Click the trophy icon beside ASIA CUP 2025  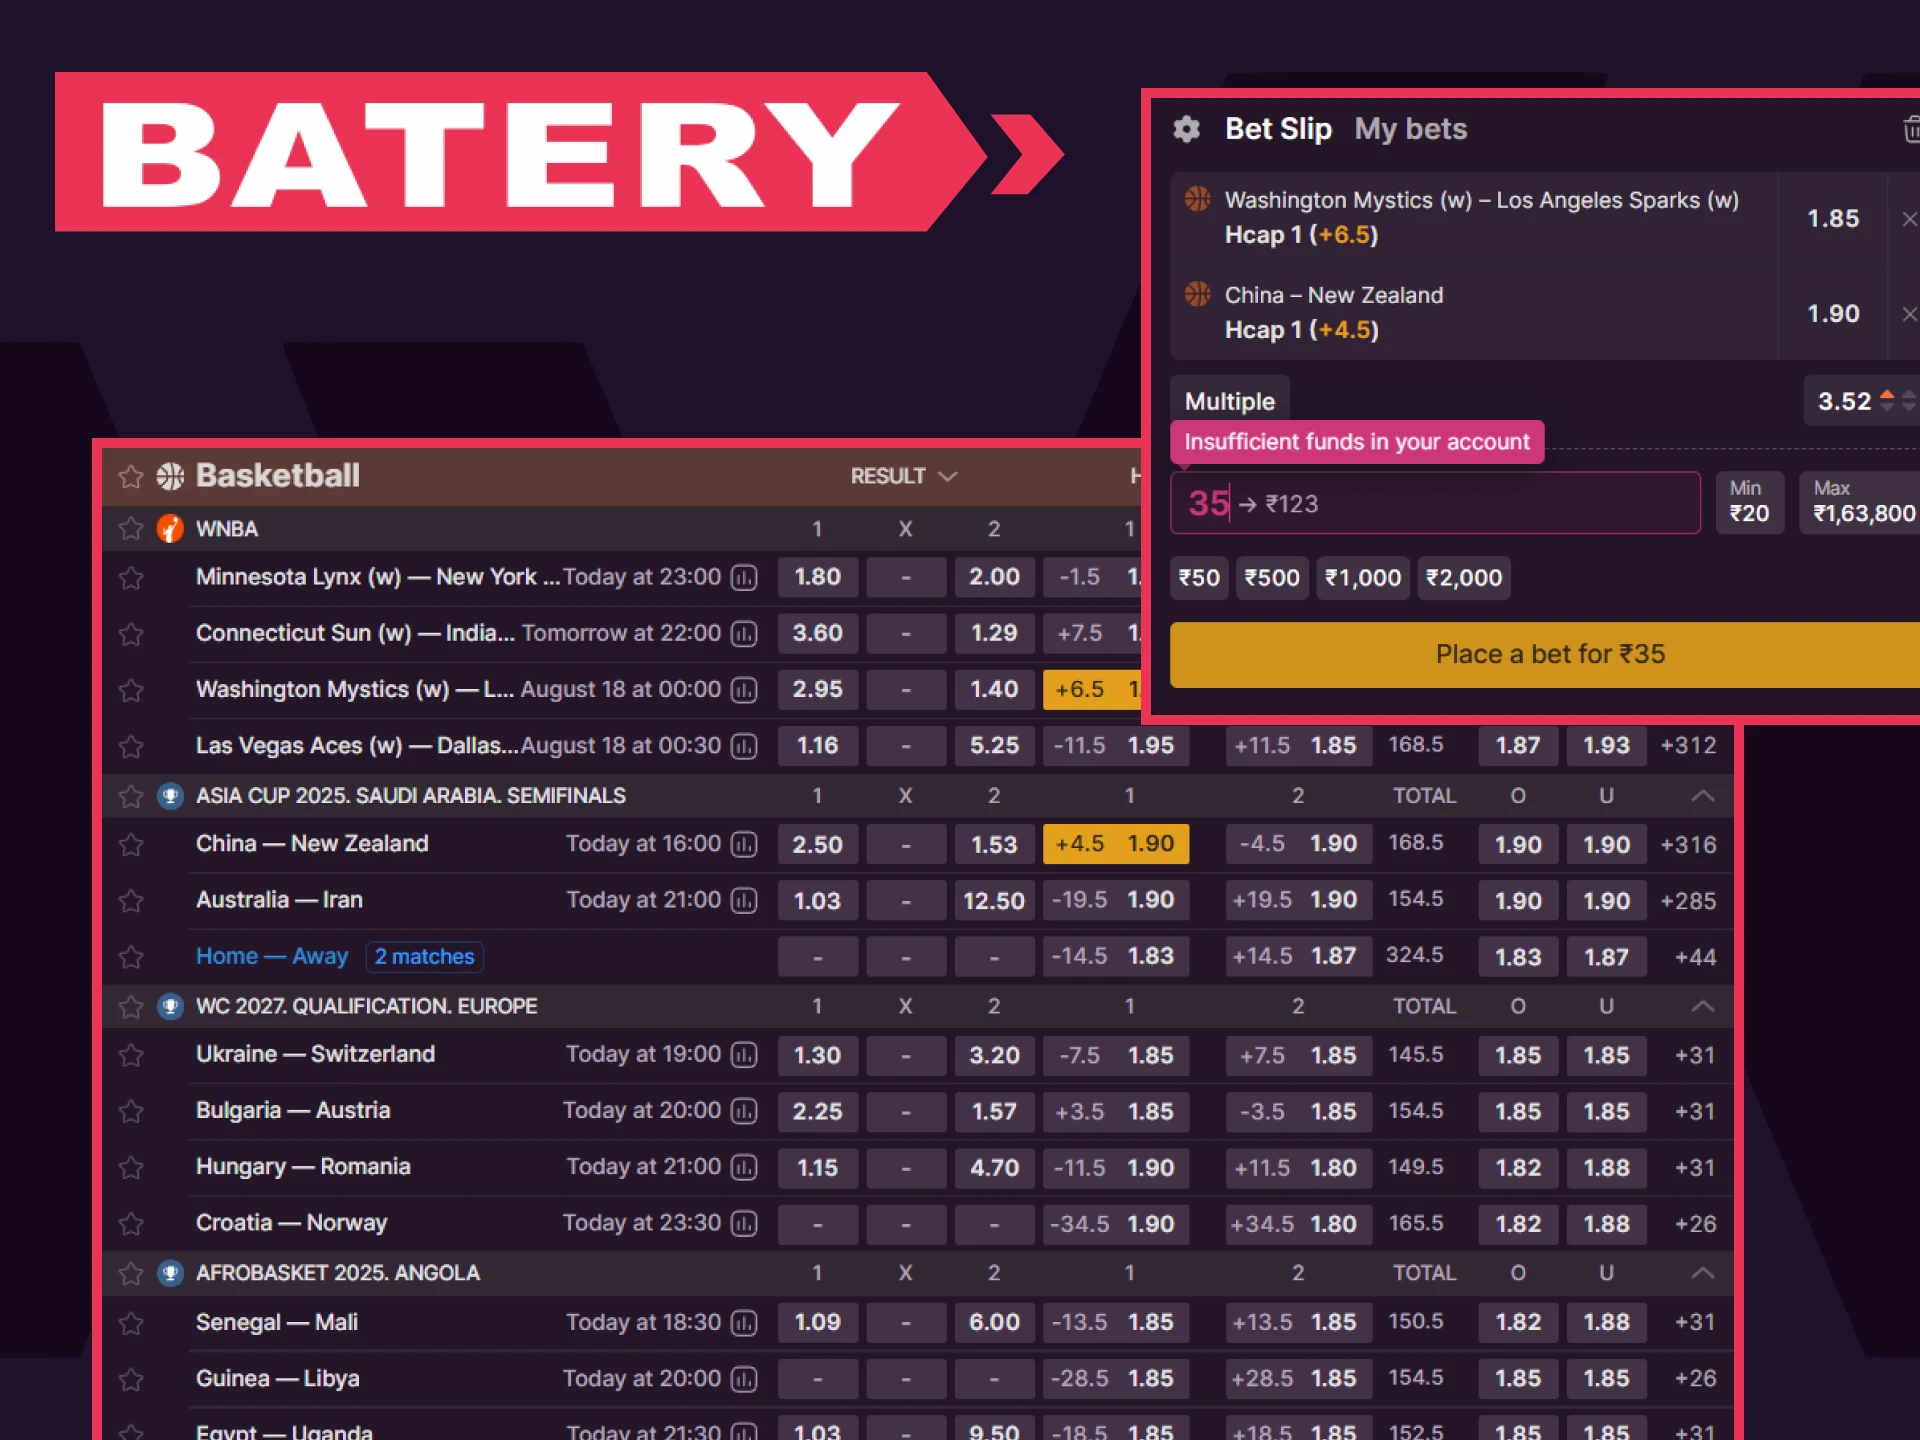[x=170, y=795]
